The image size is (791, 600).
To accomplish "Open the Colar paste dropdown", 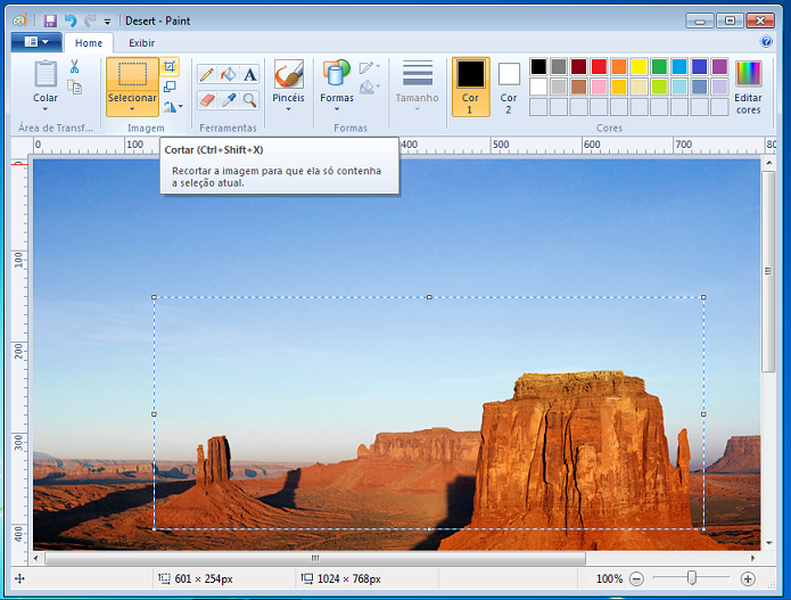I will tap(46, 109).
